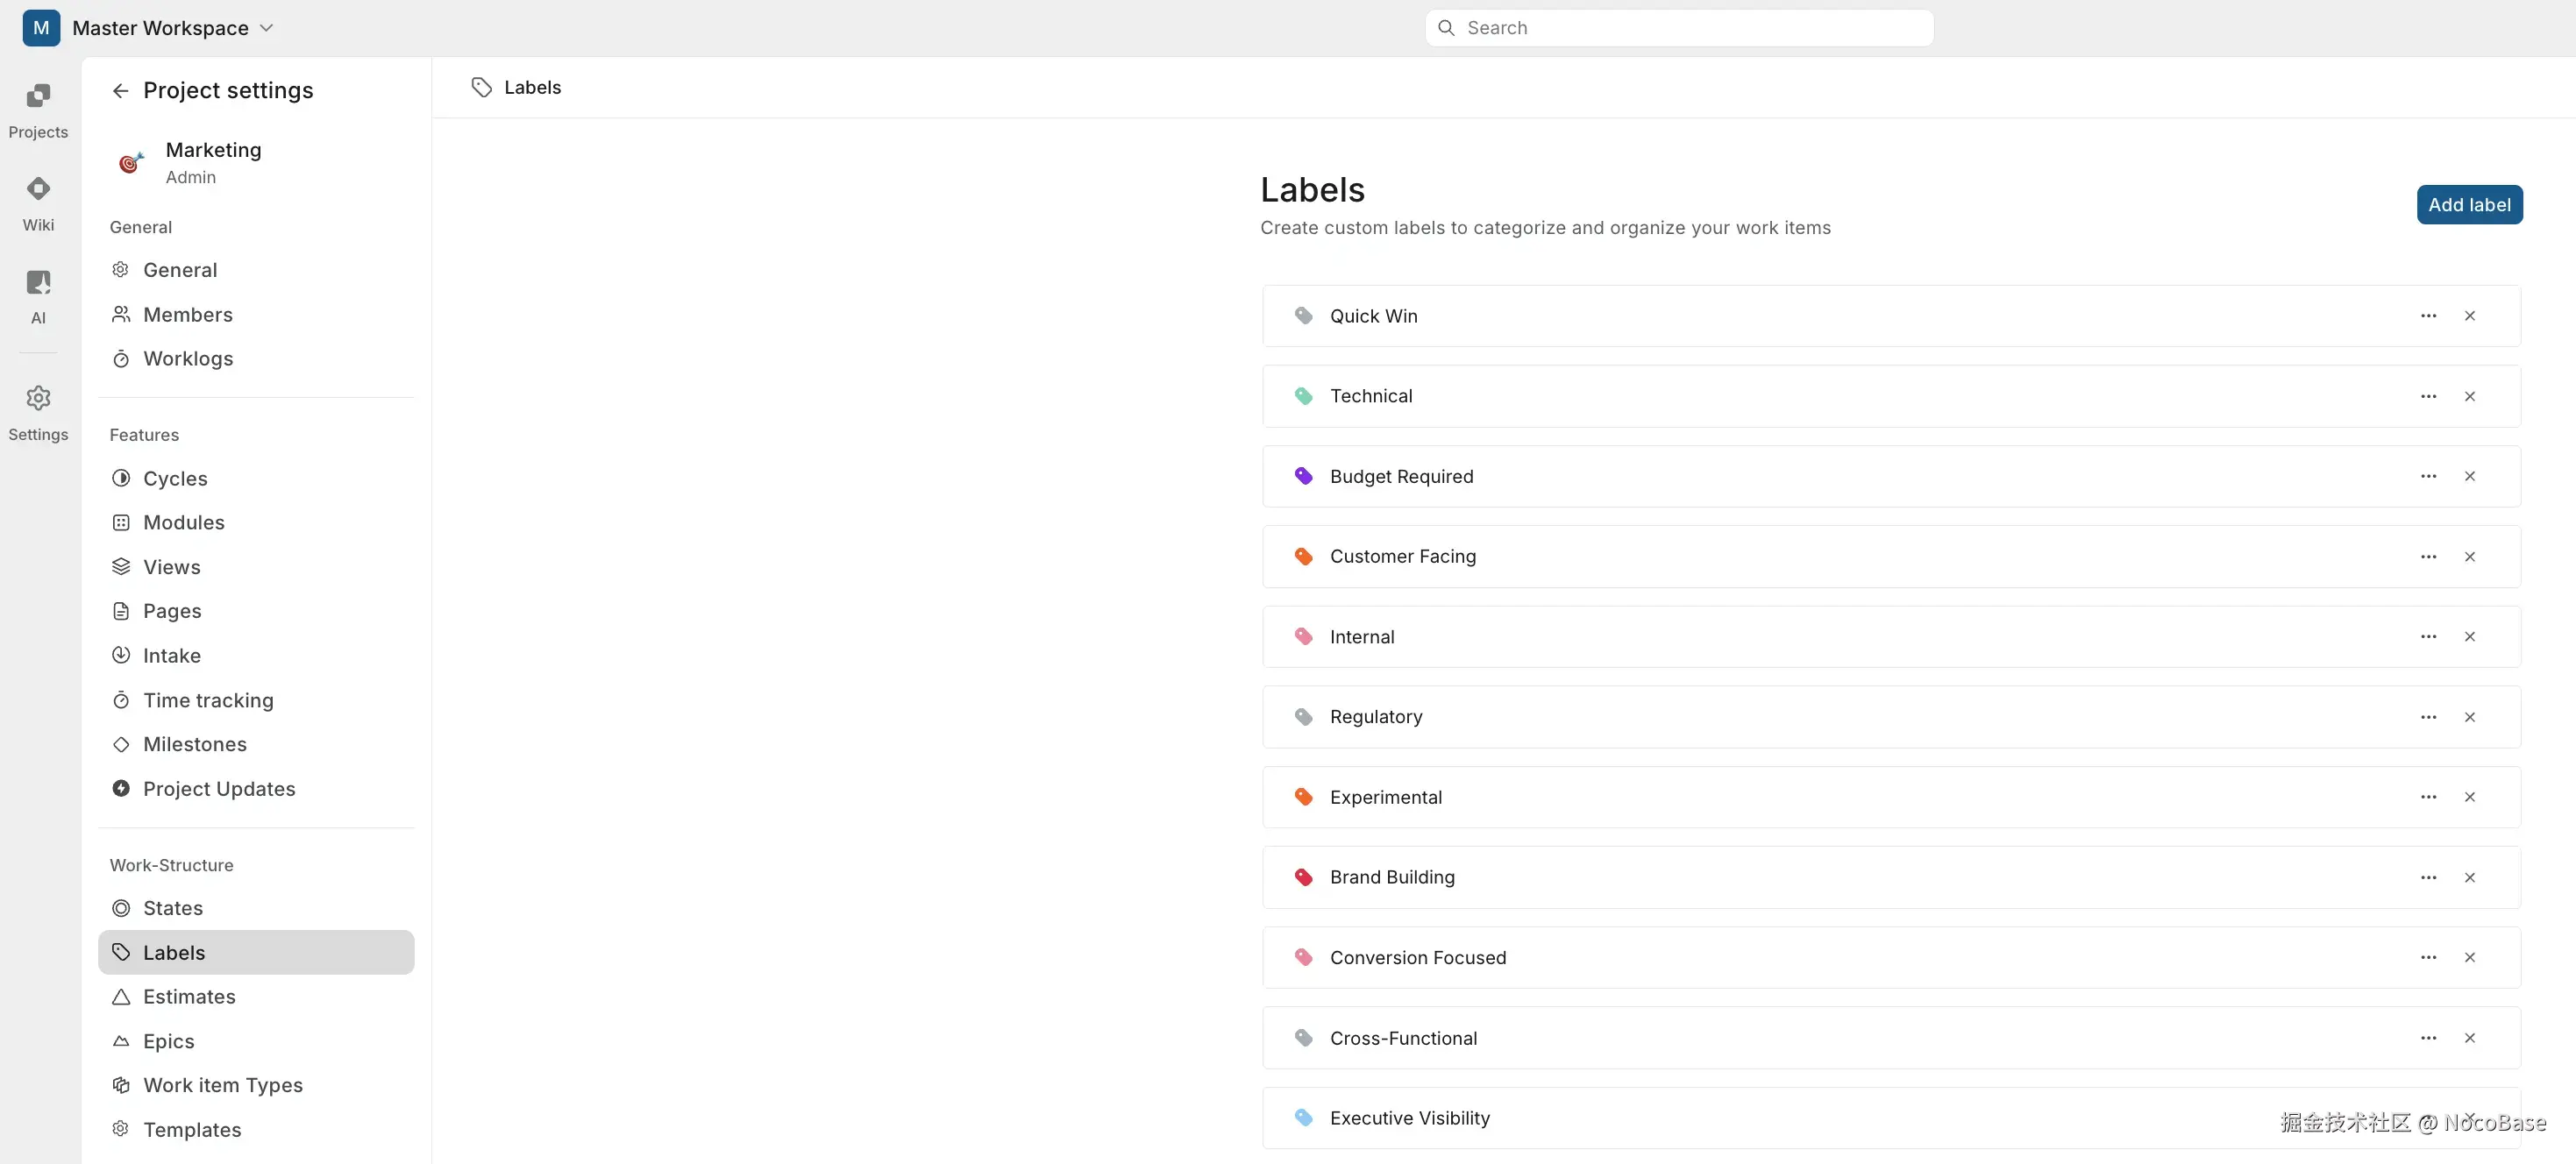Viewport: 2576px width, 1164px height.
Task: Delete the Quick Win label with X
Action: tap(2469, 316)
